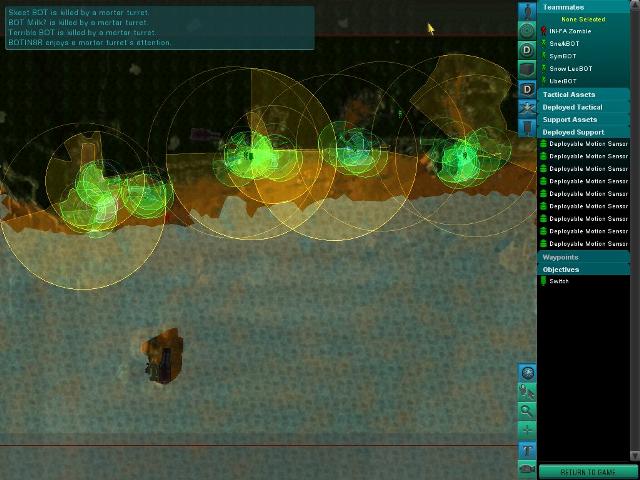640x480 pixels.
Task: Click the isolated orange building on the map
Action: point(162,355)
